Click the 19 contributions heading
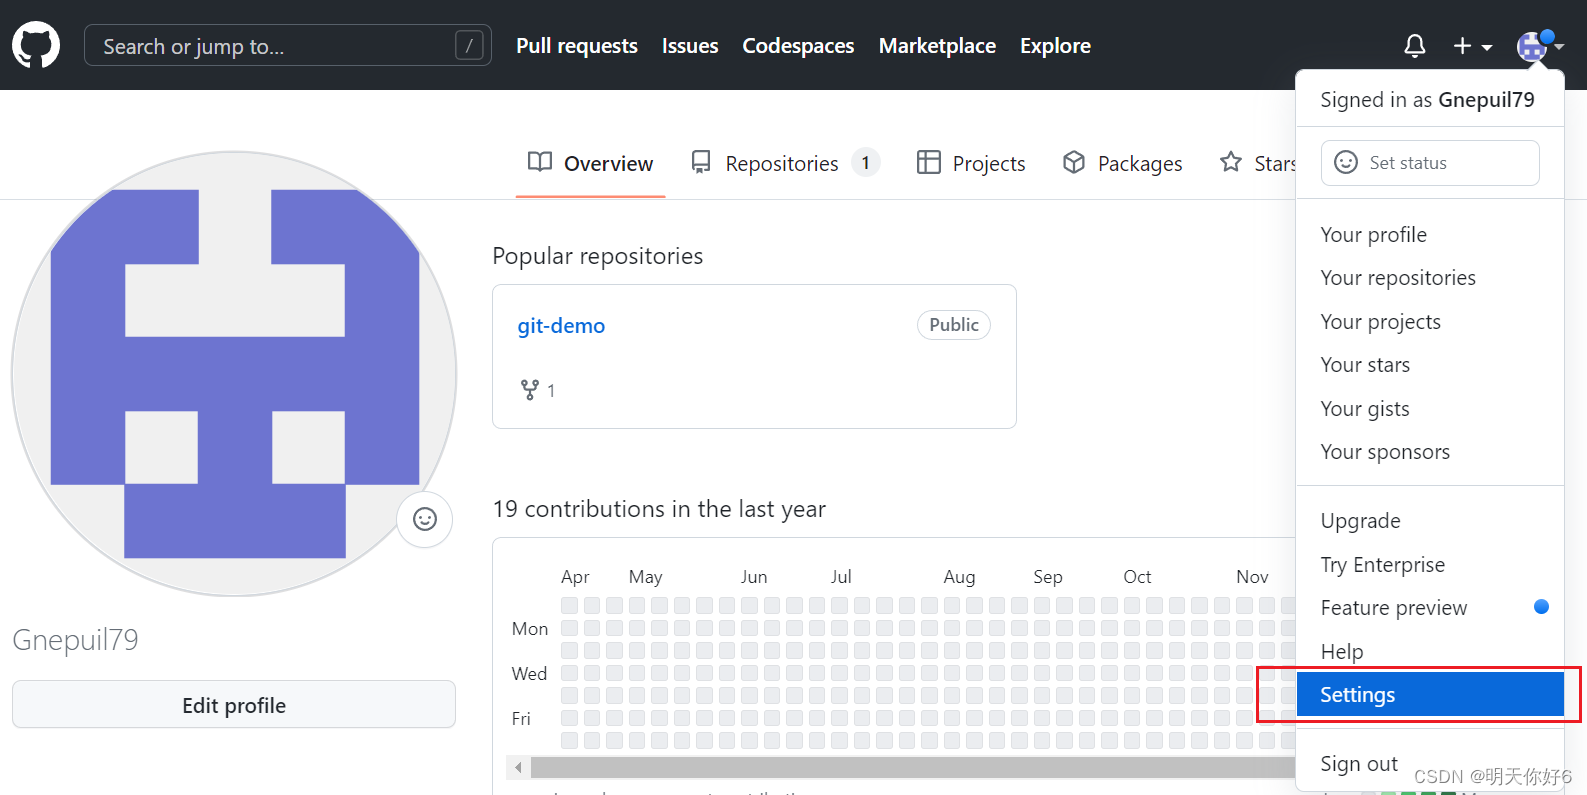 pyautogui.click(x=659, y=509)
